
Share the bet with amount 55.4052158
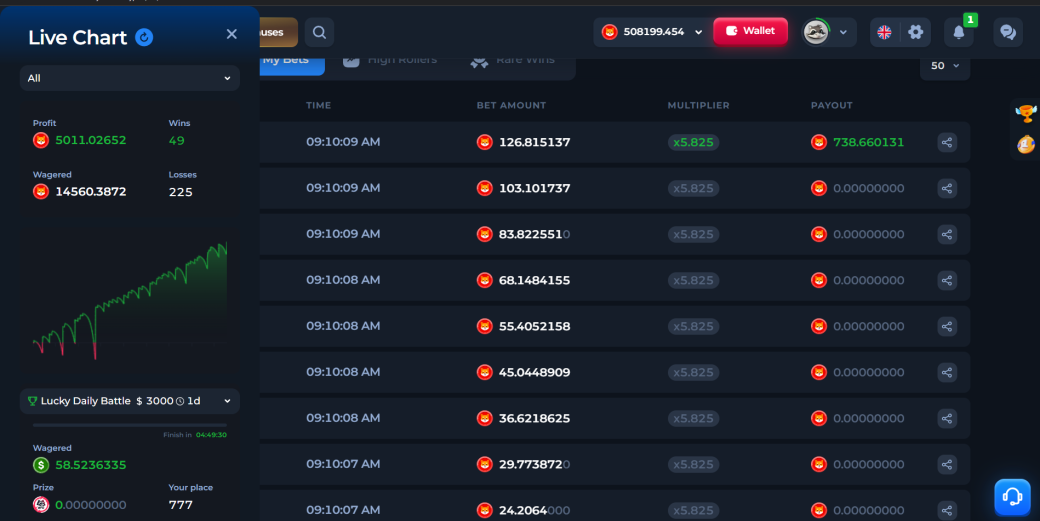pos(947,326)
